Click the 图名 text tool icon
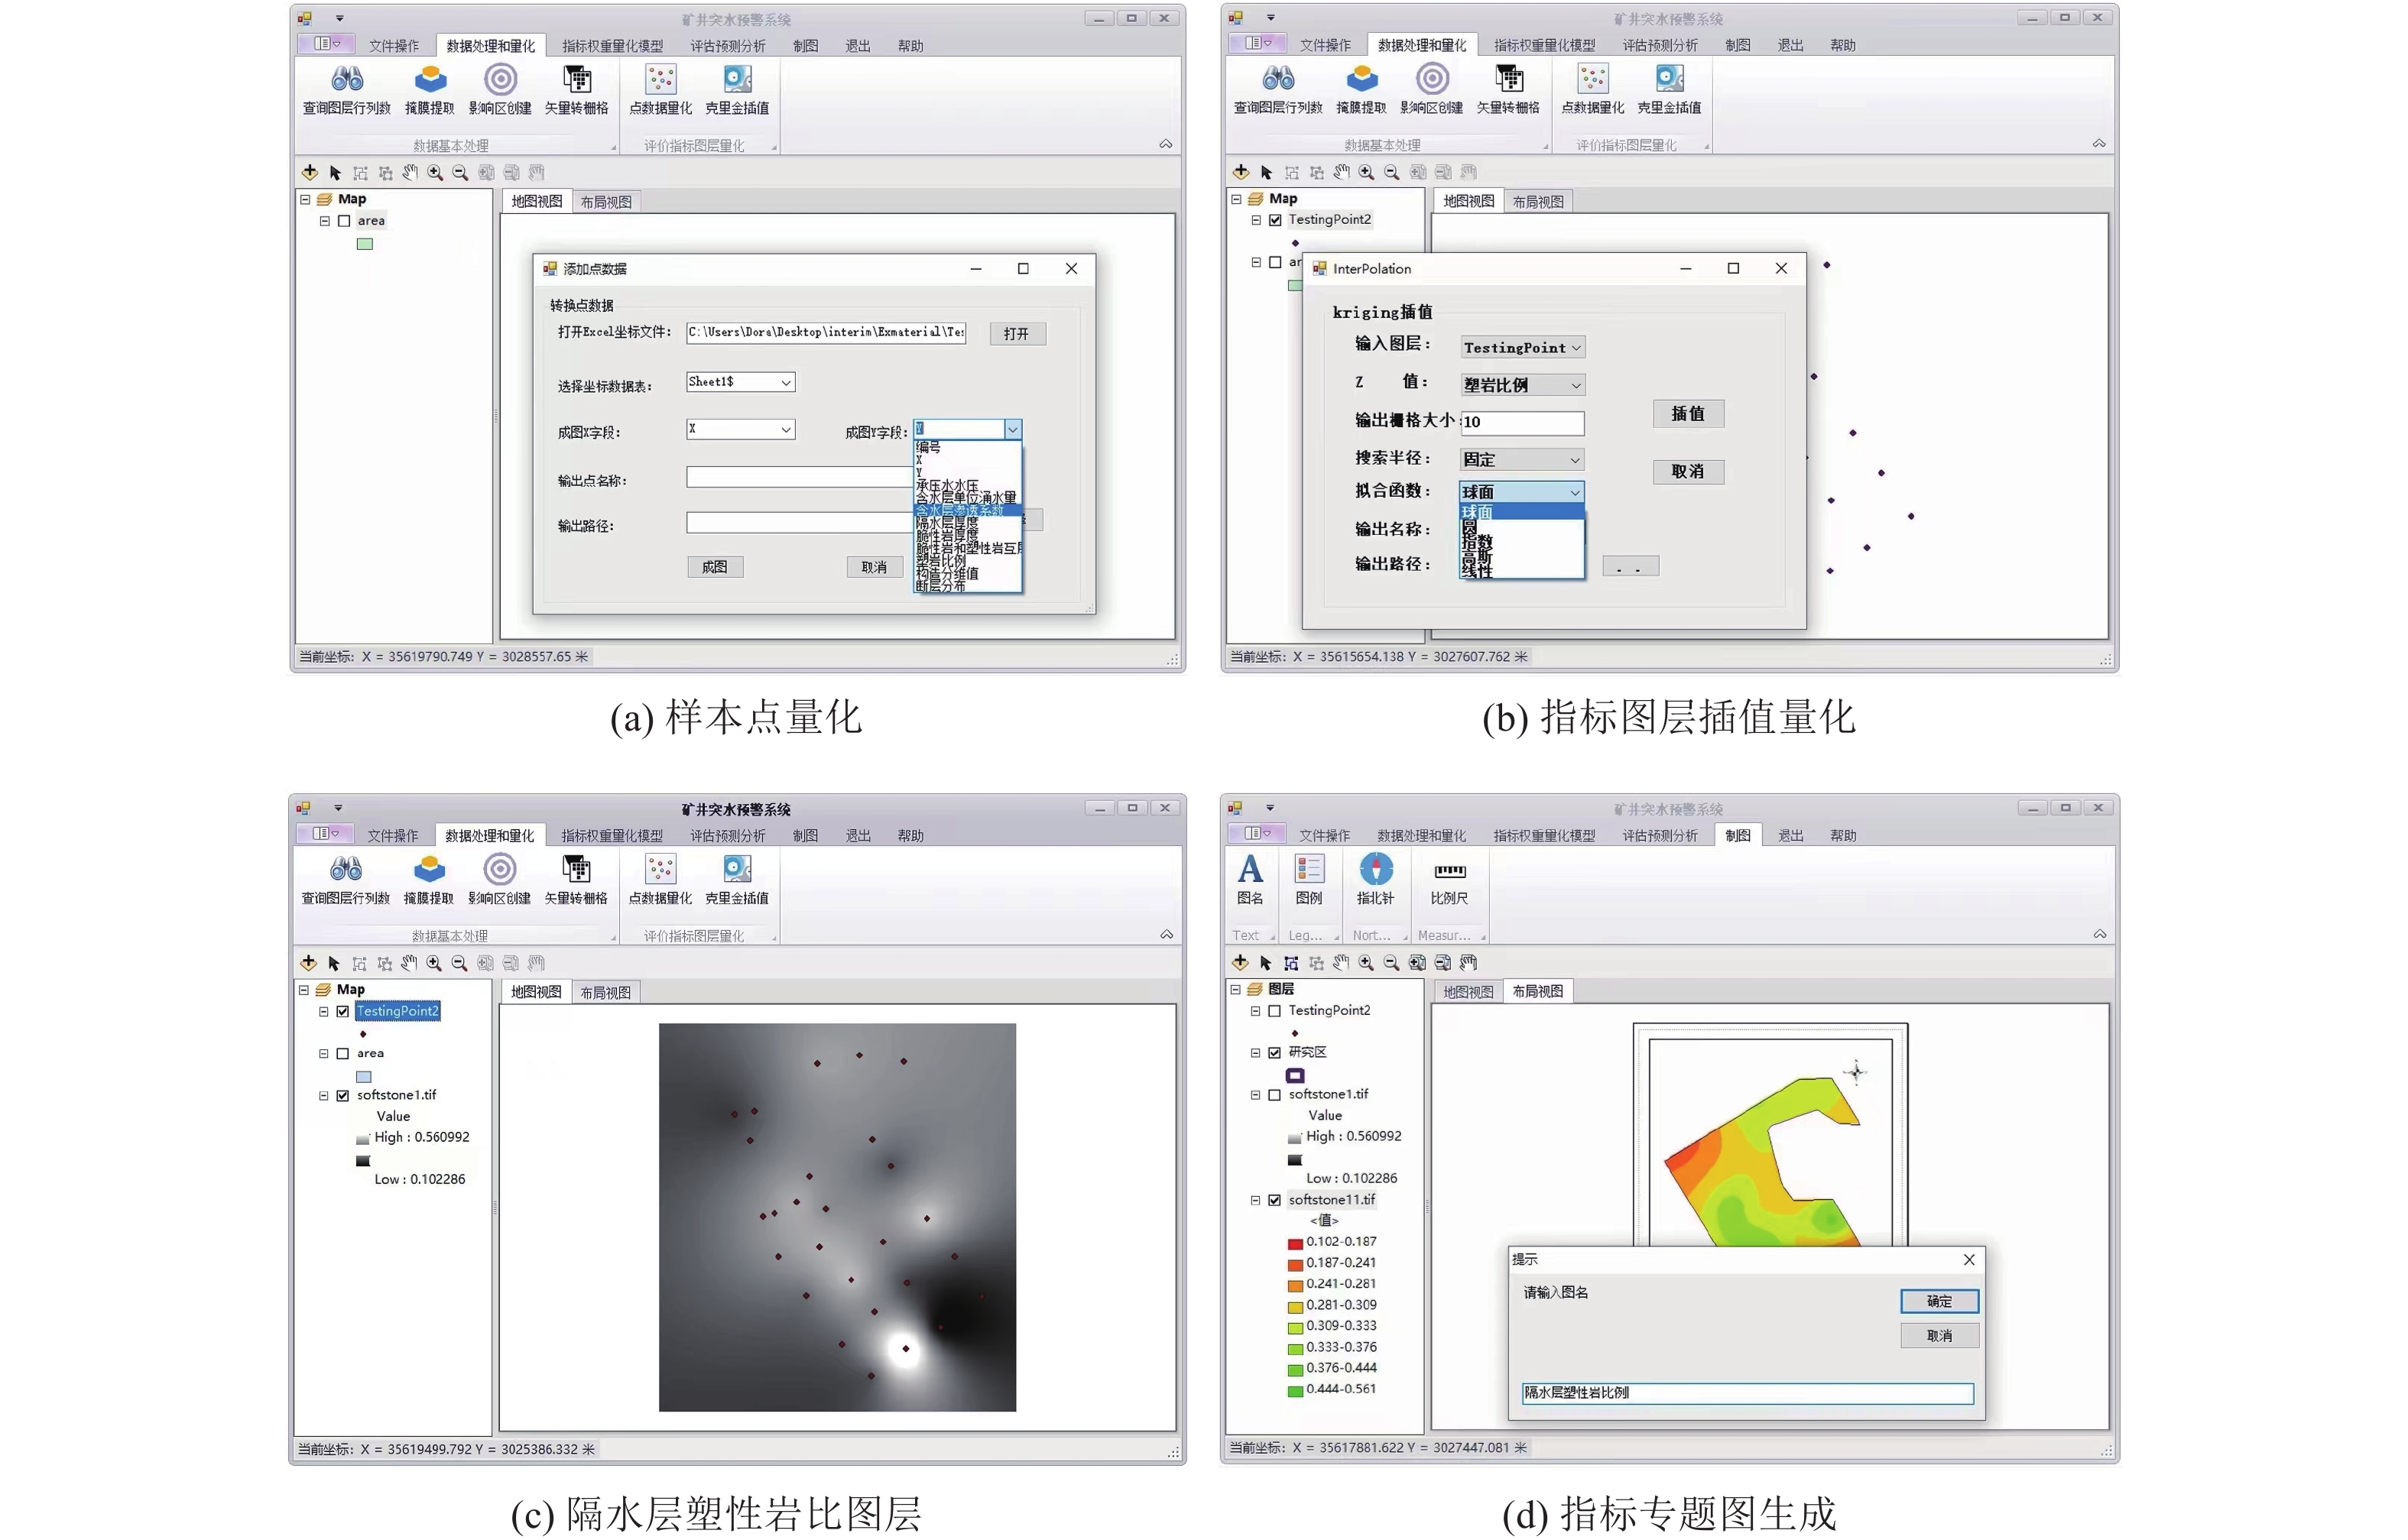Screen dimensions: 2408x1540 [1249, 870]
